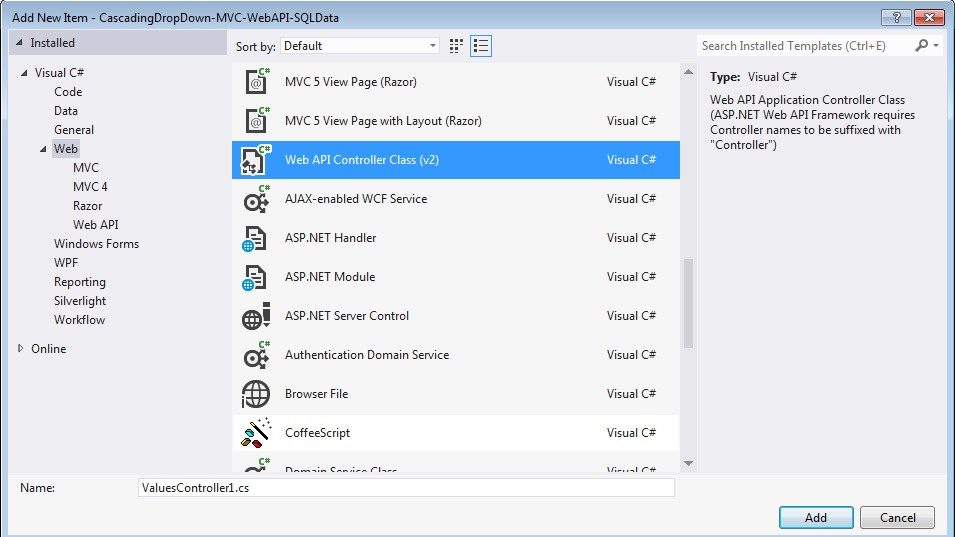Expand the Online templates section
This screenshot has width=955, height=537.
coord(22,349)
